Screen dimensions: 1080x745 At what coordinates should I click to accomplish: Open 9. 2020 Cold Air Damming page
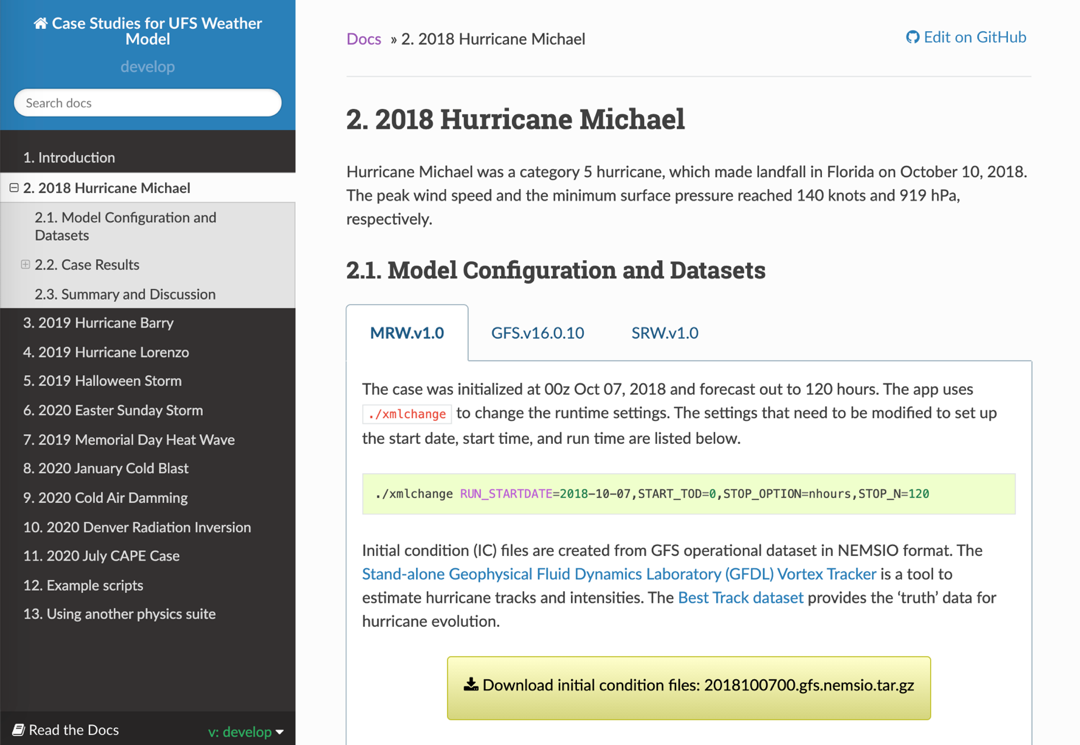[147, 498]
